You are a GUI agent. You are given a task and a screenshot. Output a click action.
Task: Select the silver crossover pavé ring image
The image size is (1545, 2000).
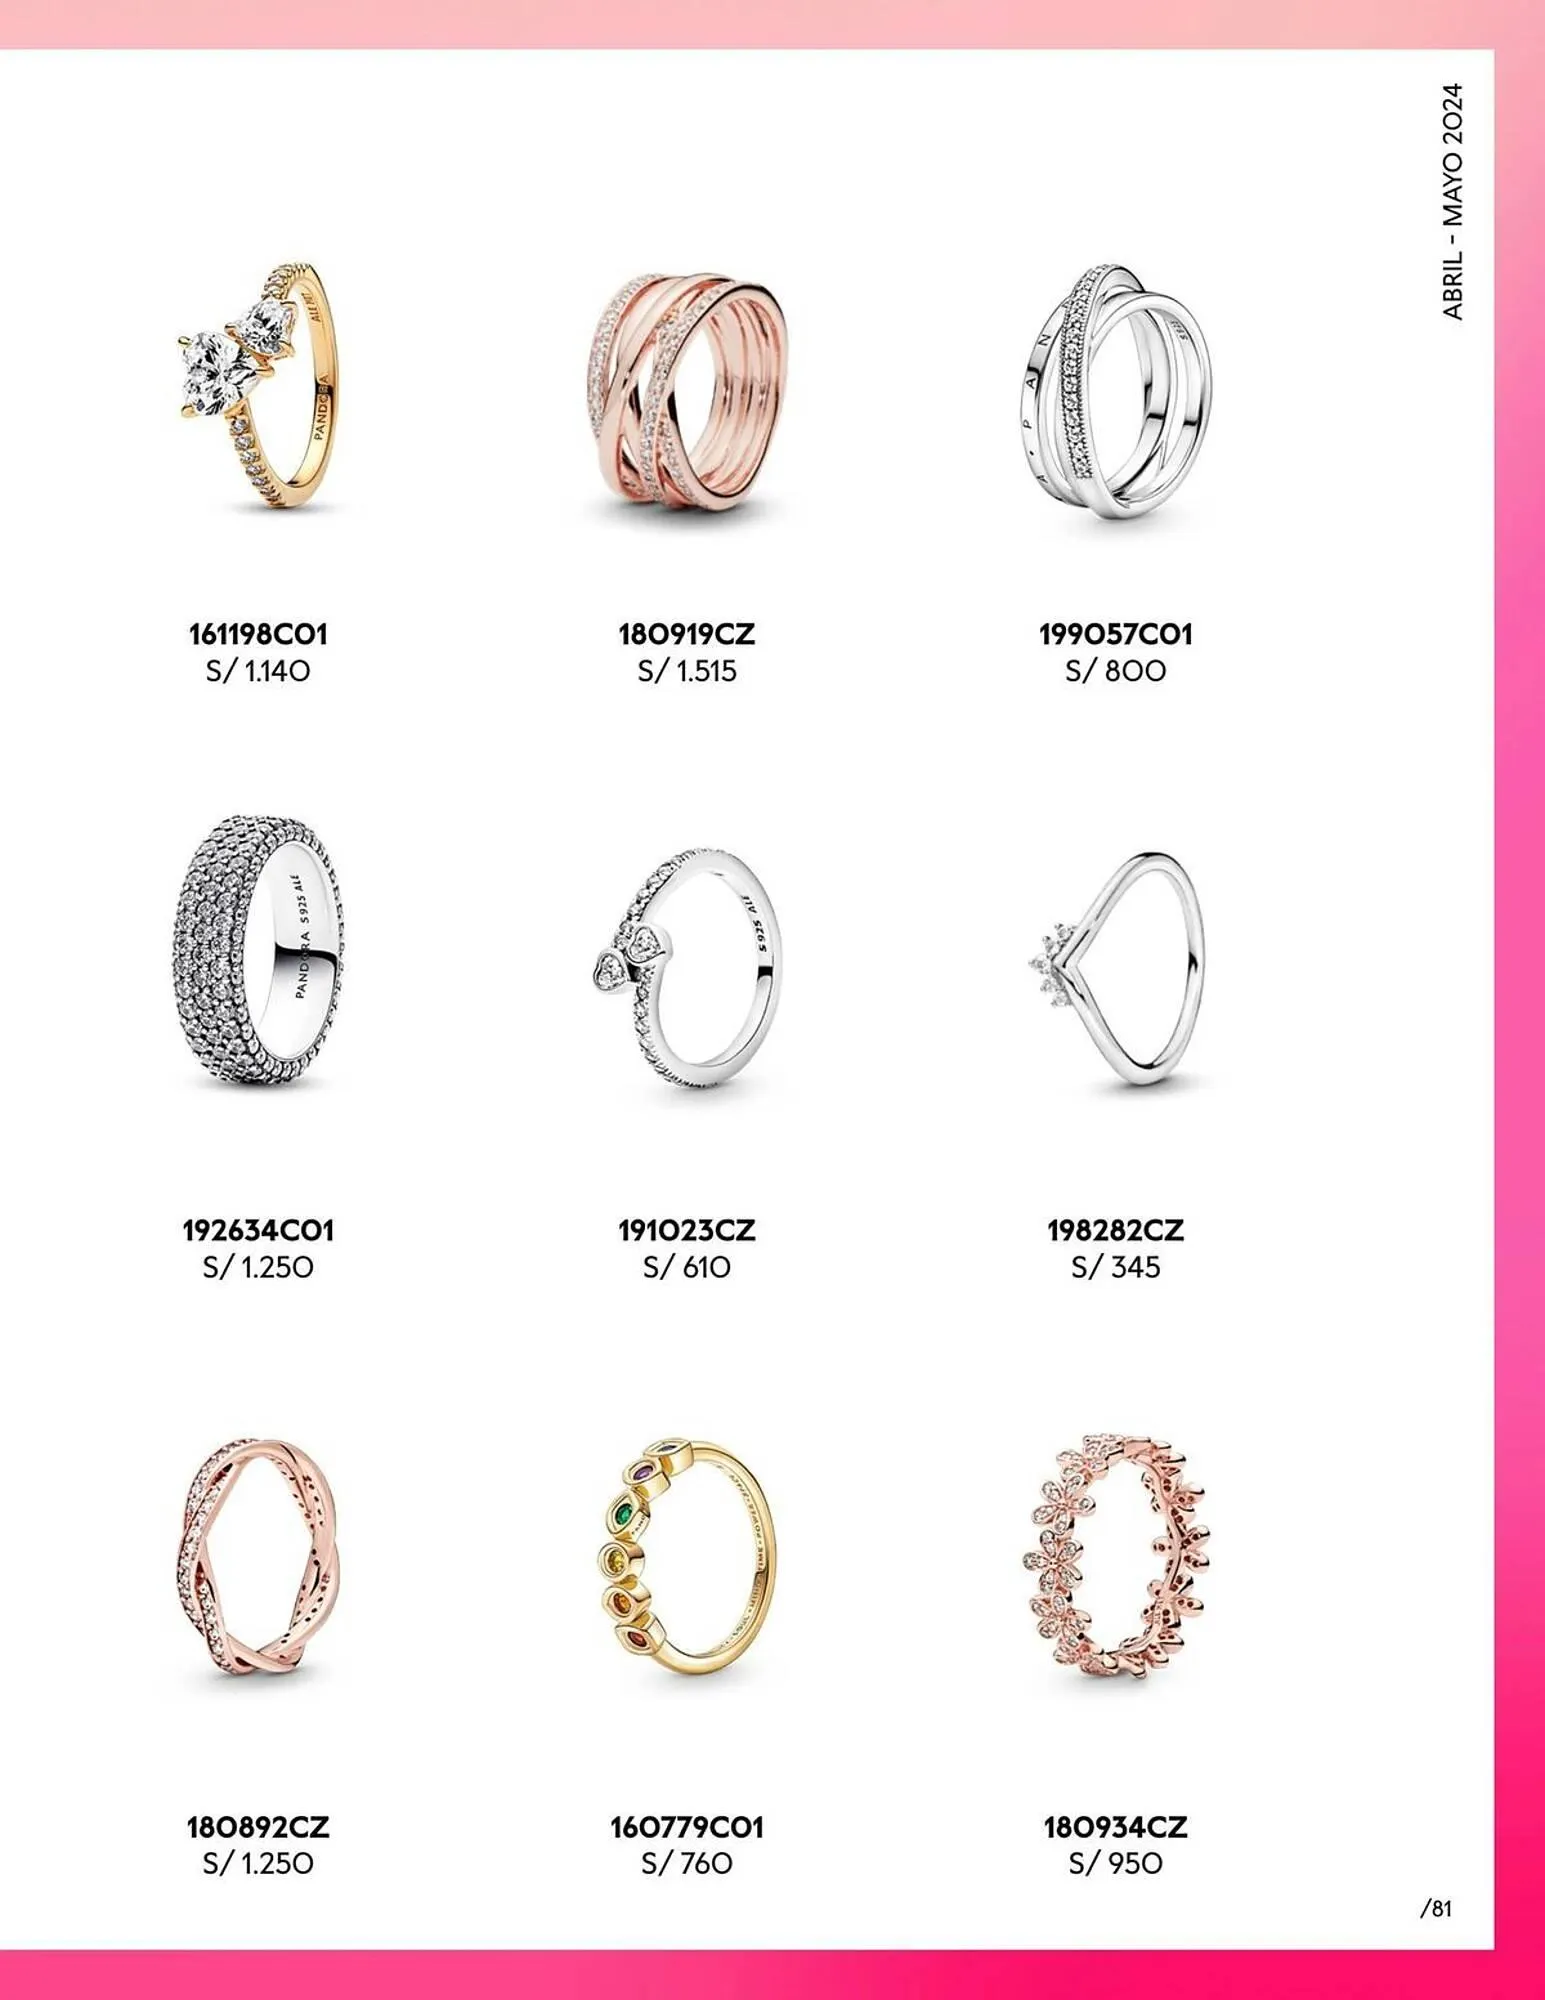[x=1117, y=391]
